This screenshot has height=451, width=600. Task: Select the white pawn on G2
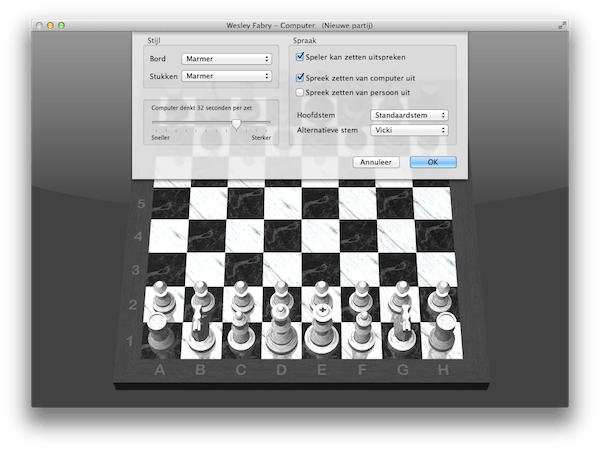tap(400, 296)
